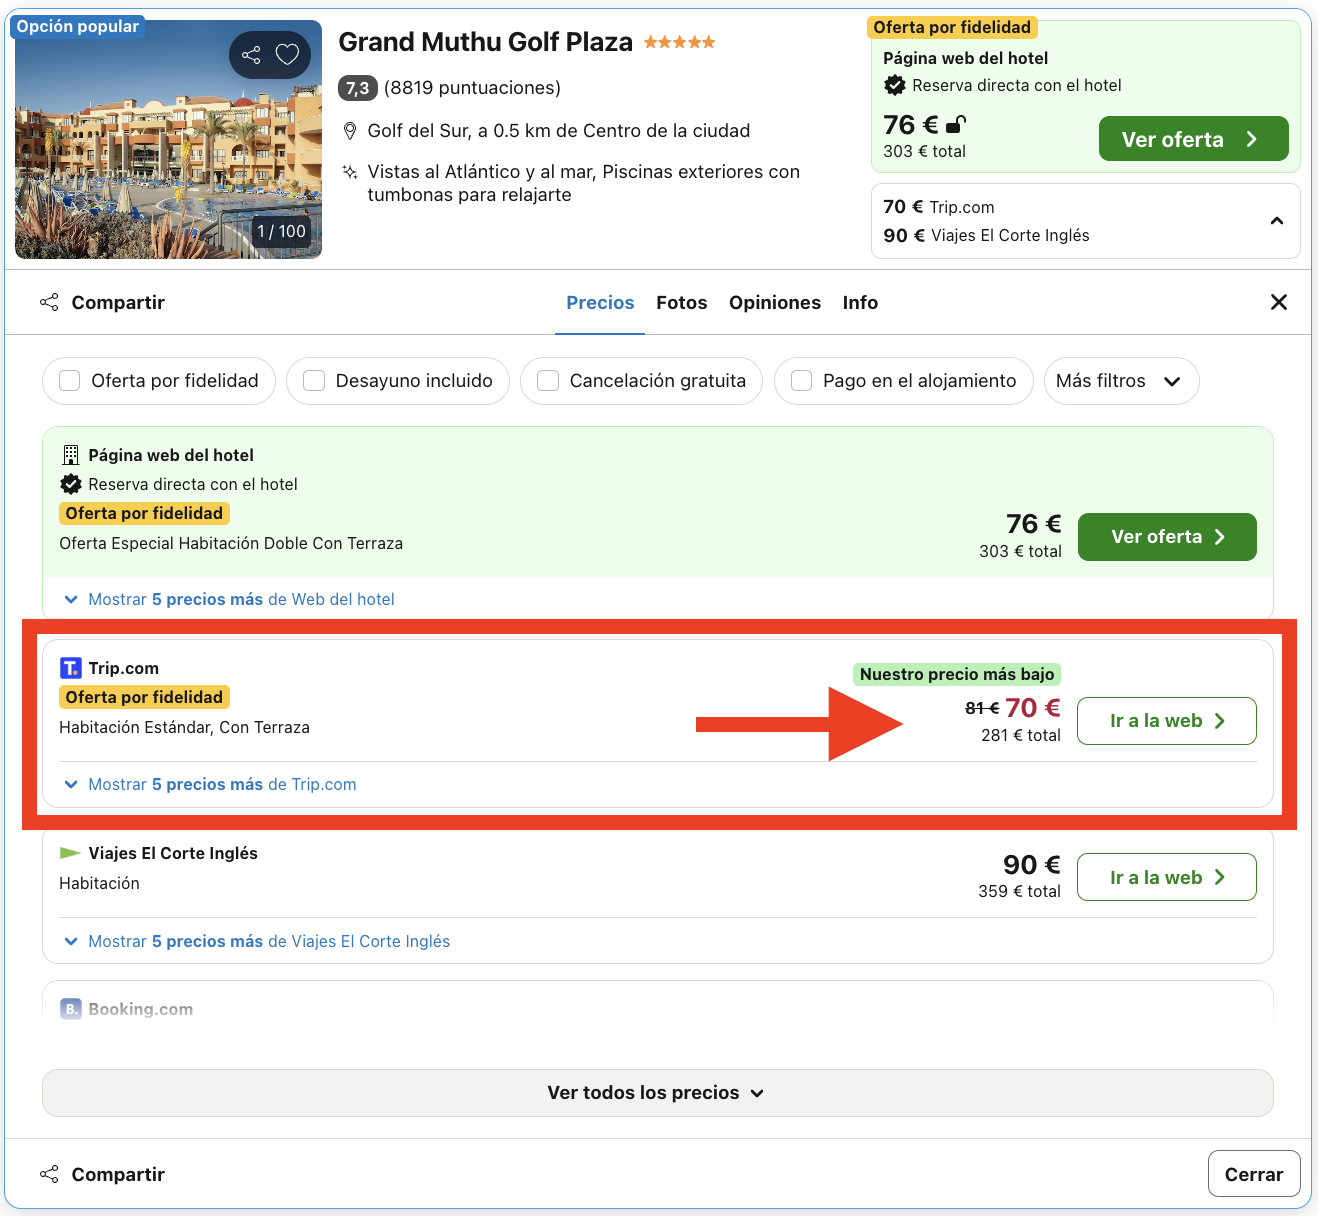Click the hotel building icon beside Página web del hotel
The height and width of the screenshot is (1216, 1318).
(70, 455)
